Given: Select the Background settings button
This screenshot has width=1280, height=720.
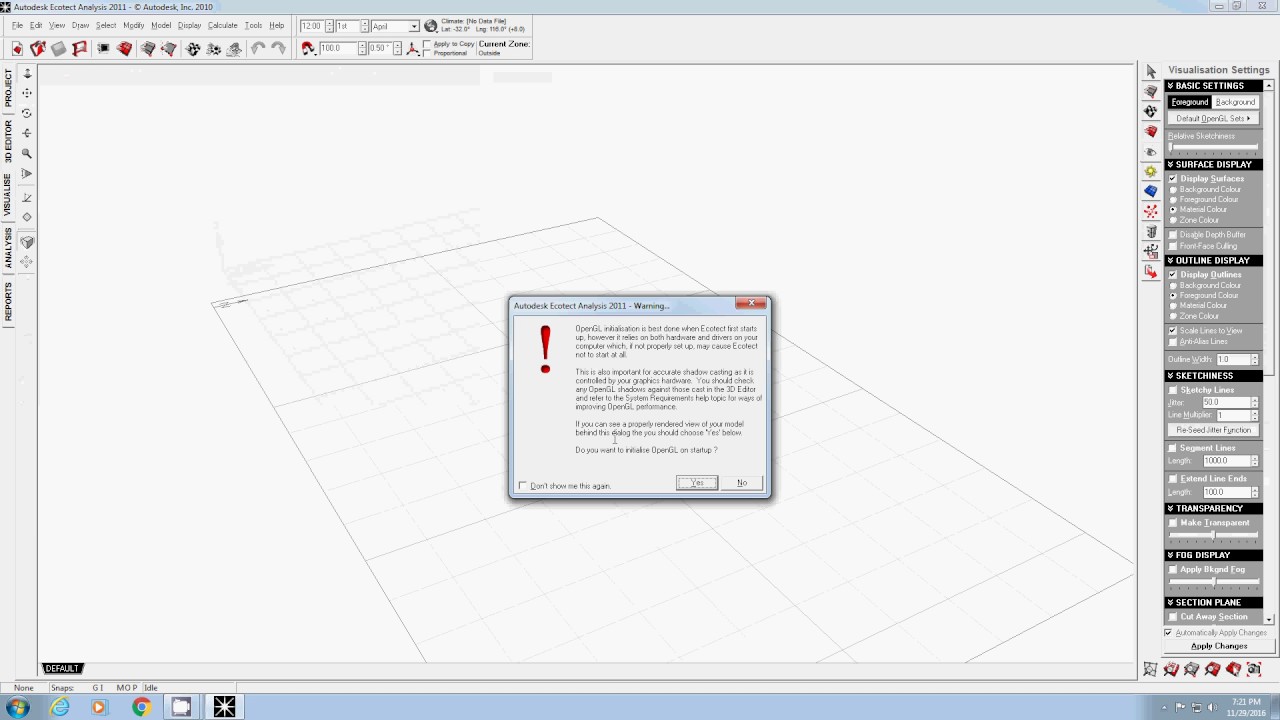Looking at the screenshot, I should (1235, 102).
